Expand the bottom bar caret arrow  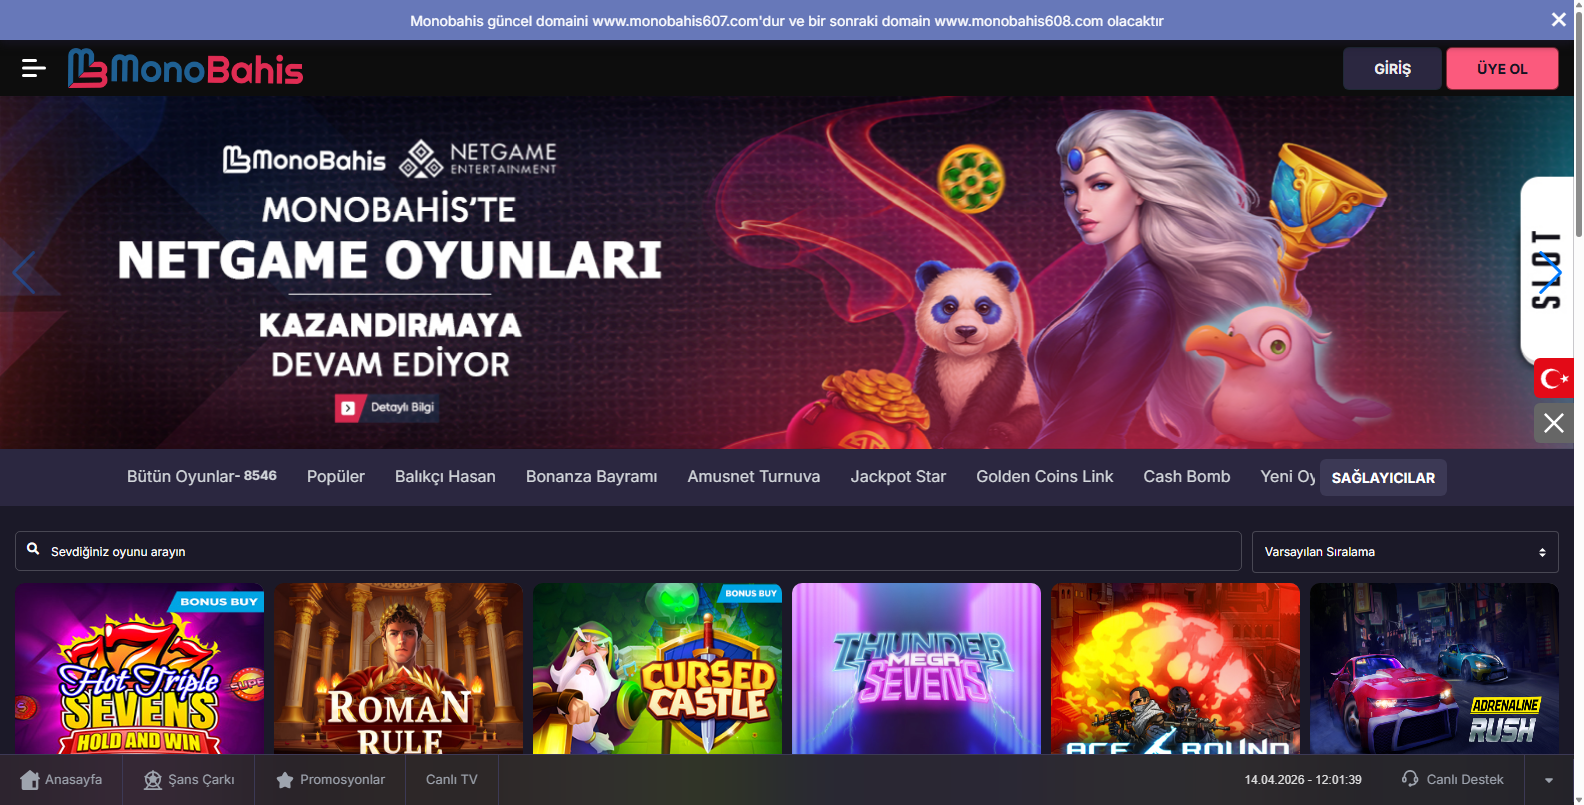click(x=1549, y=780)
